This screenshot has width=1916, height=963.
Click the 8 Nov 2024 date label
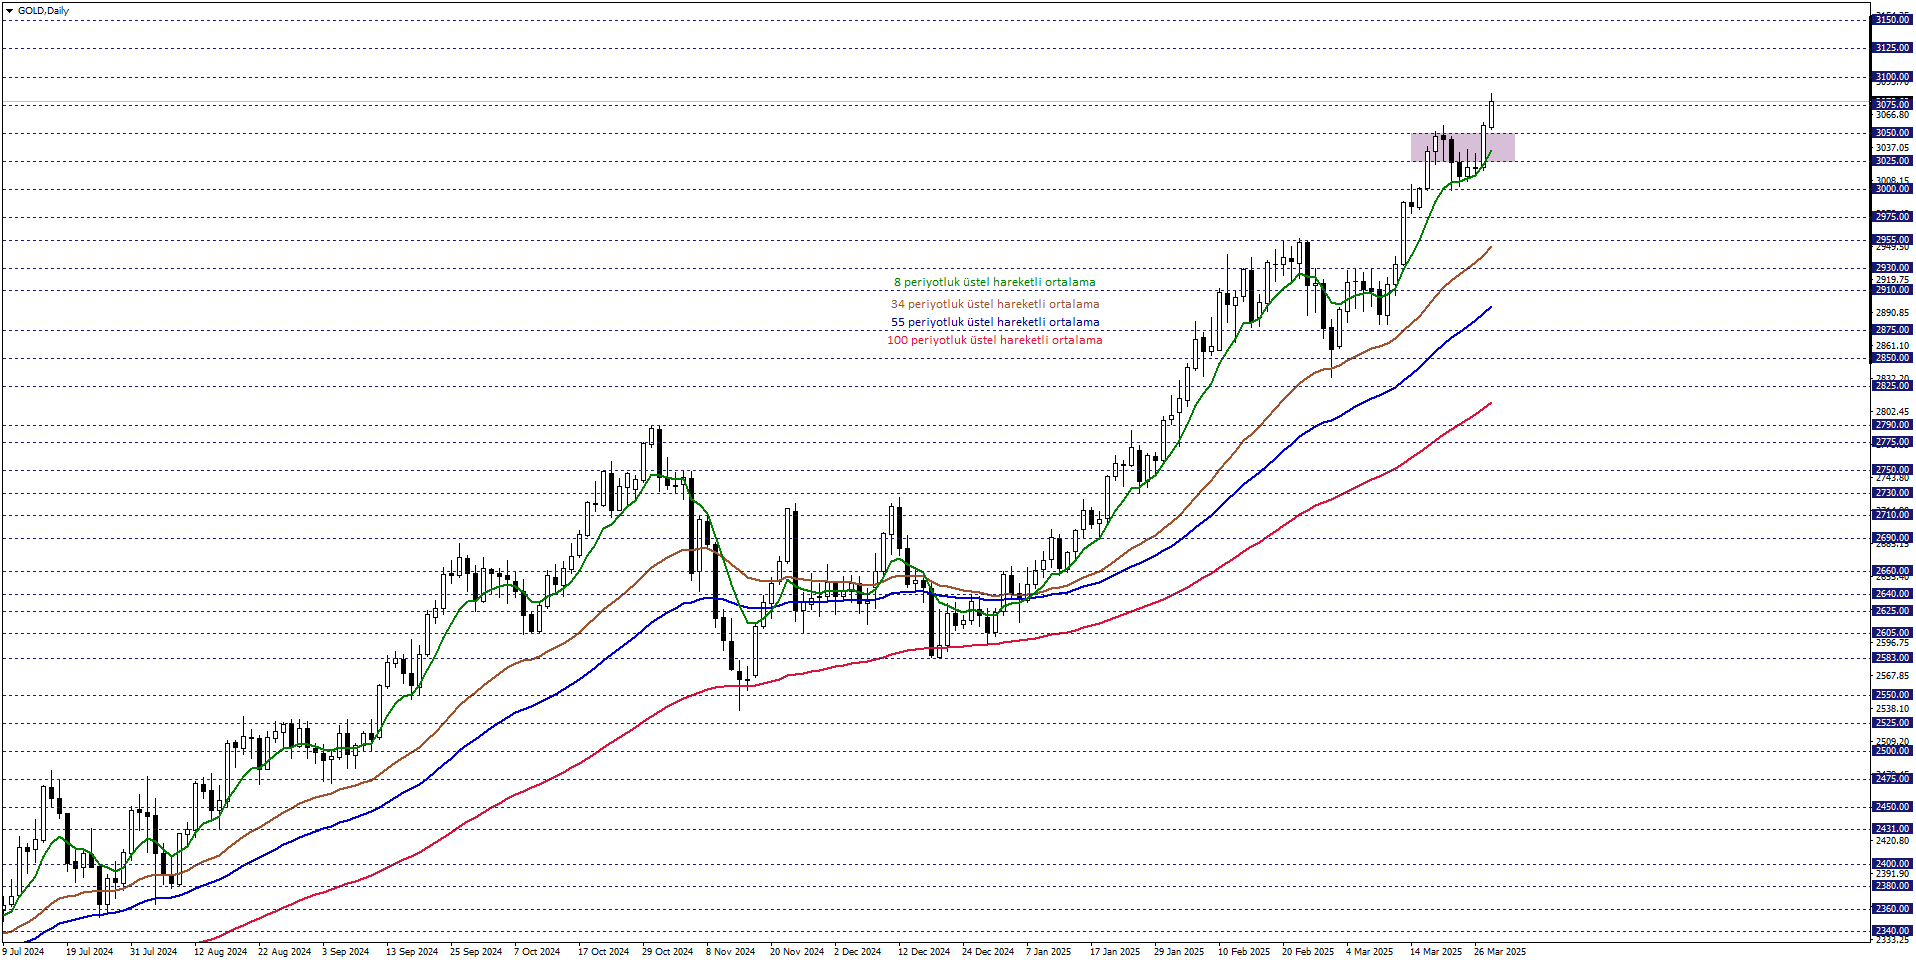pos(731,952)
